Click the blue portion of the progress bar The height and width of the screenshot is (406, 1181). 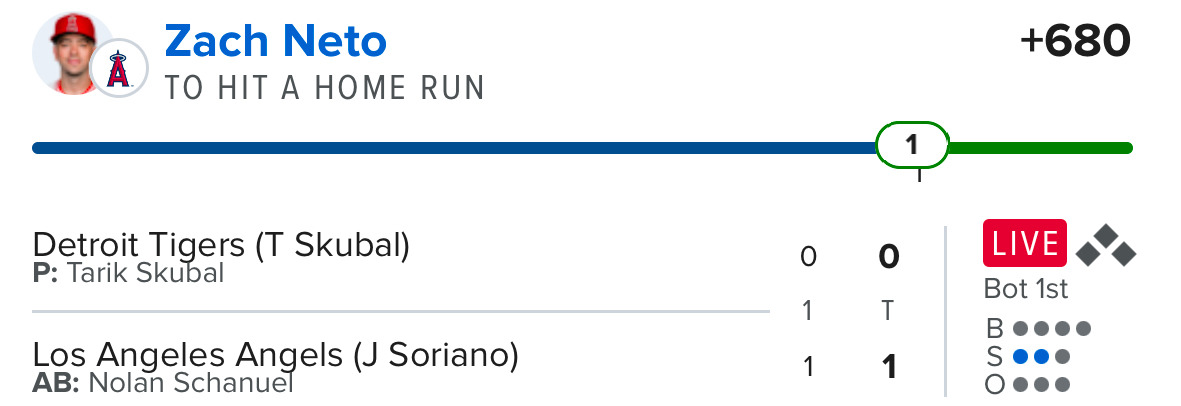coord(450,148)
